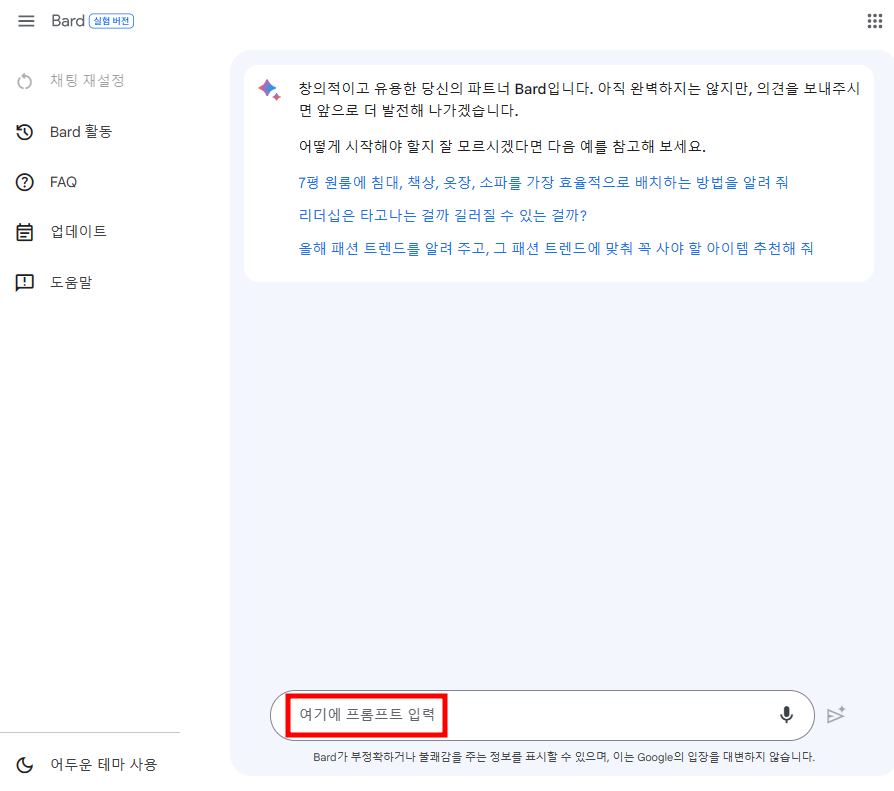
Task: Click the help feedback bubble icon
Action: (x=25, y=282)
